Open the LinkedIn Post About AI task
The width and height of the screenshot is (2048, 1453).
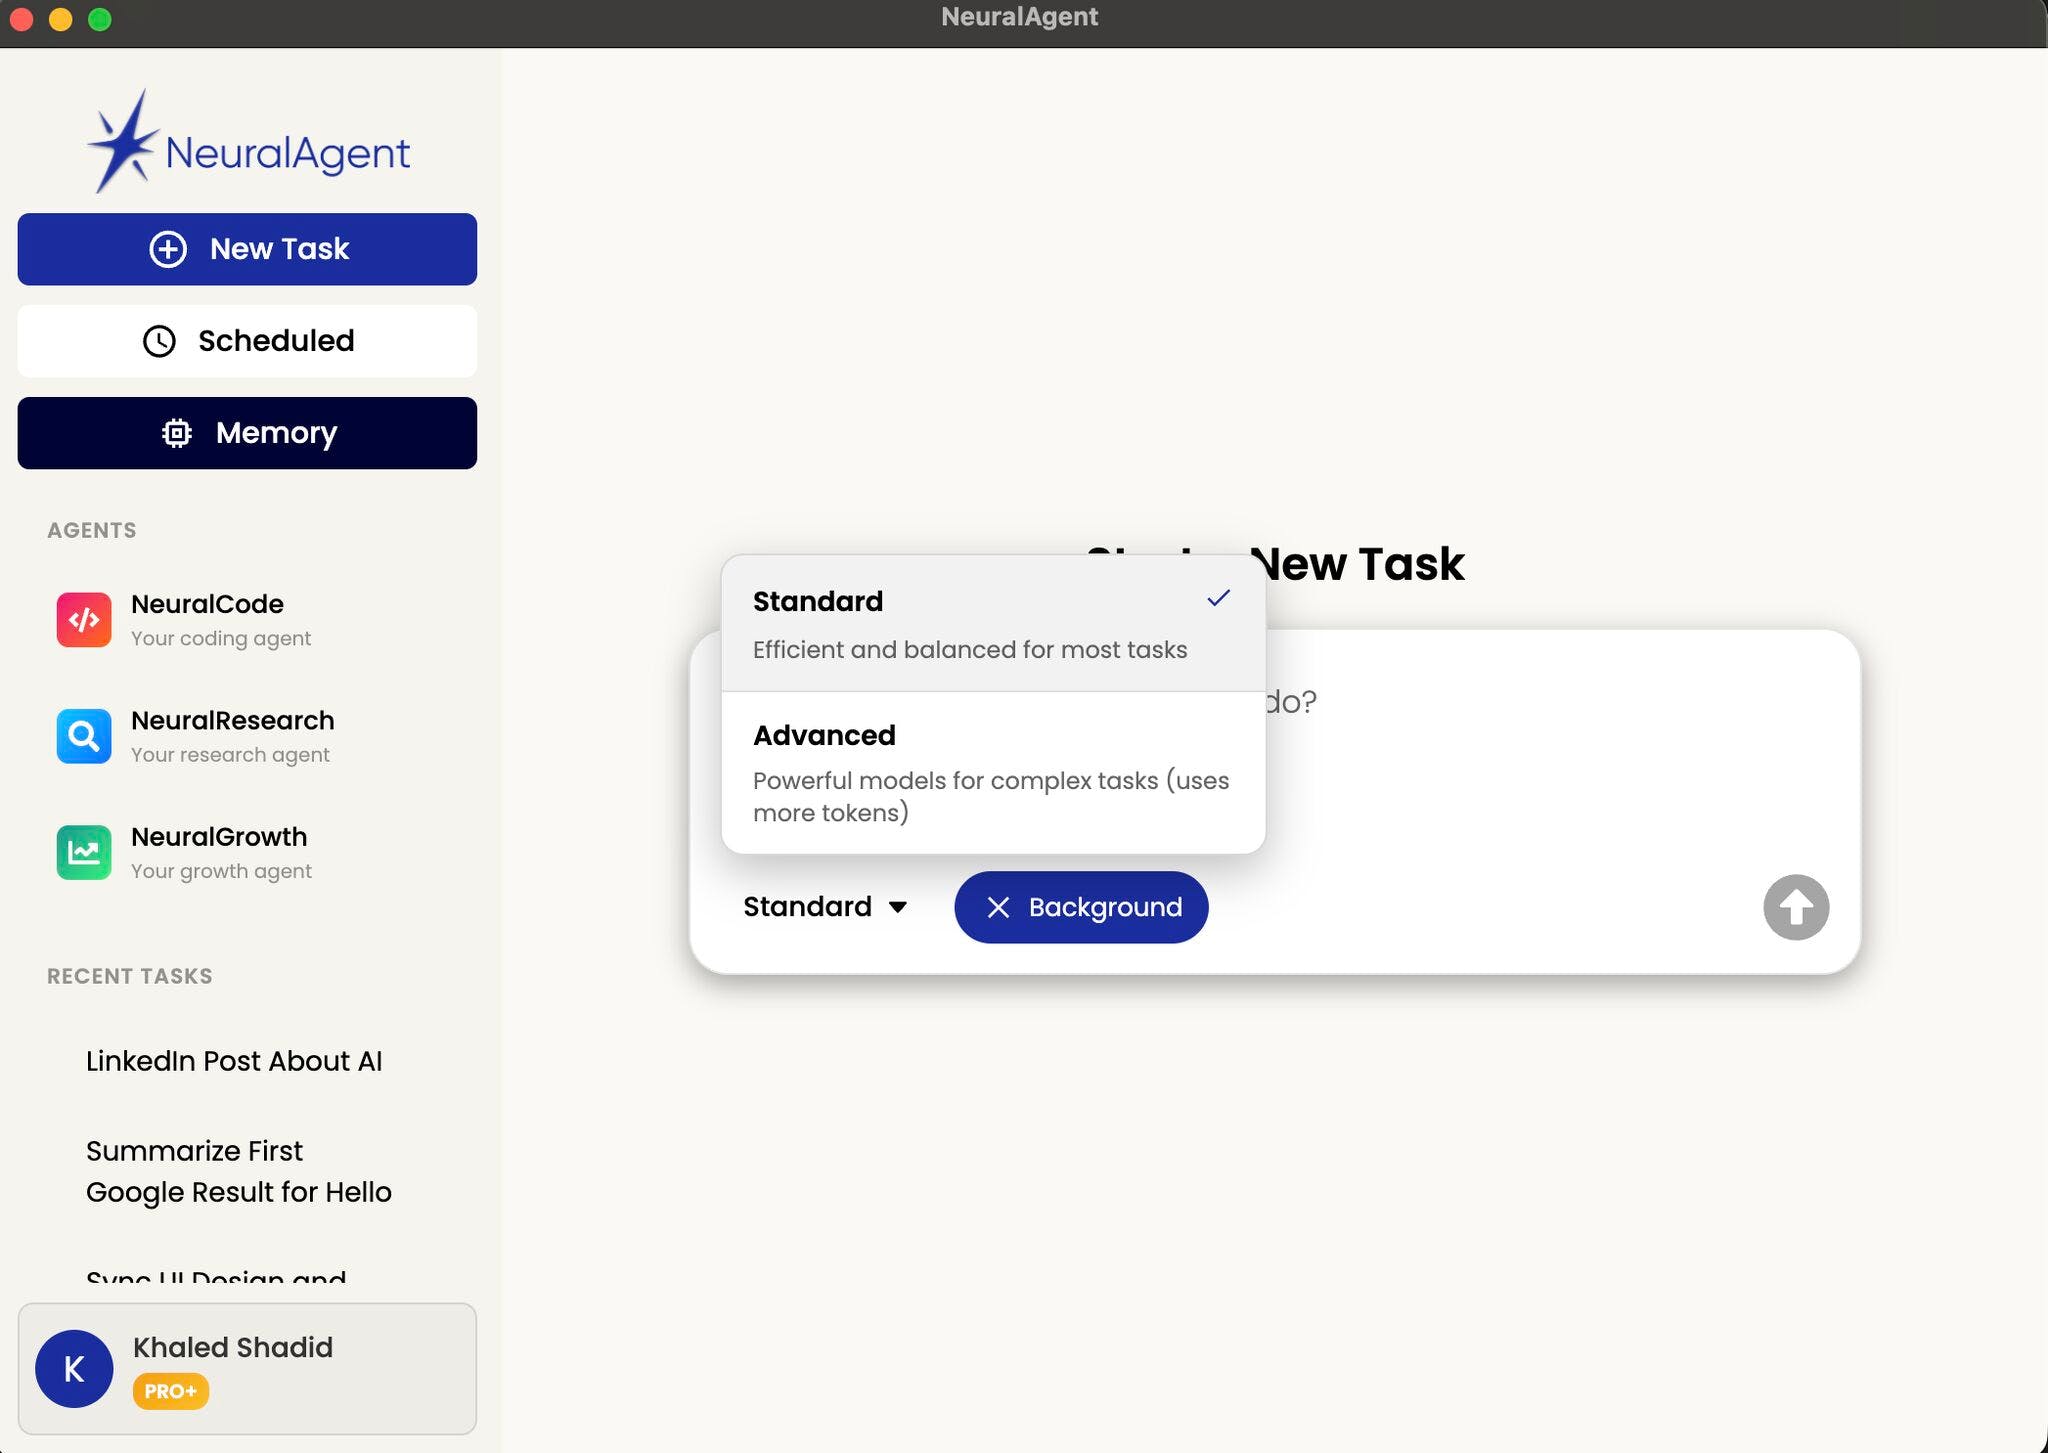tap(234, 1061)
